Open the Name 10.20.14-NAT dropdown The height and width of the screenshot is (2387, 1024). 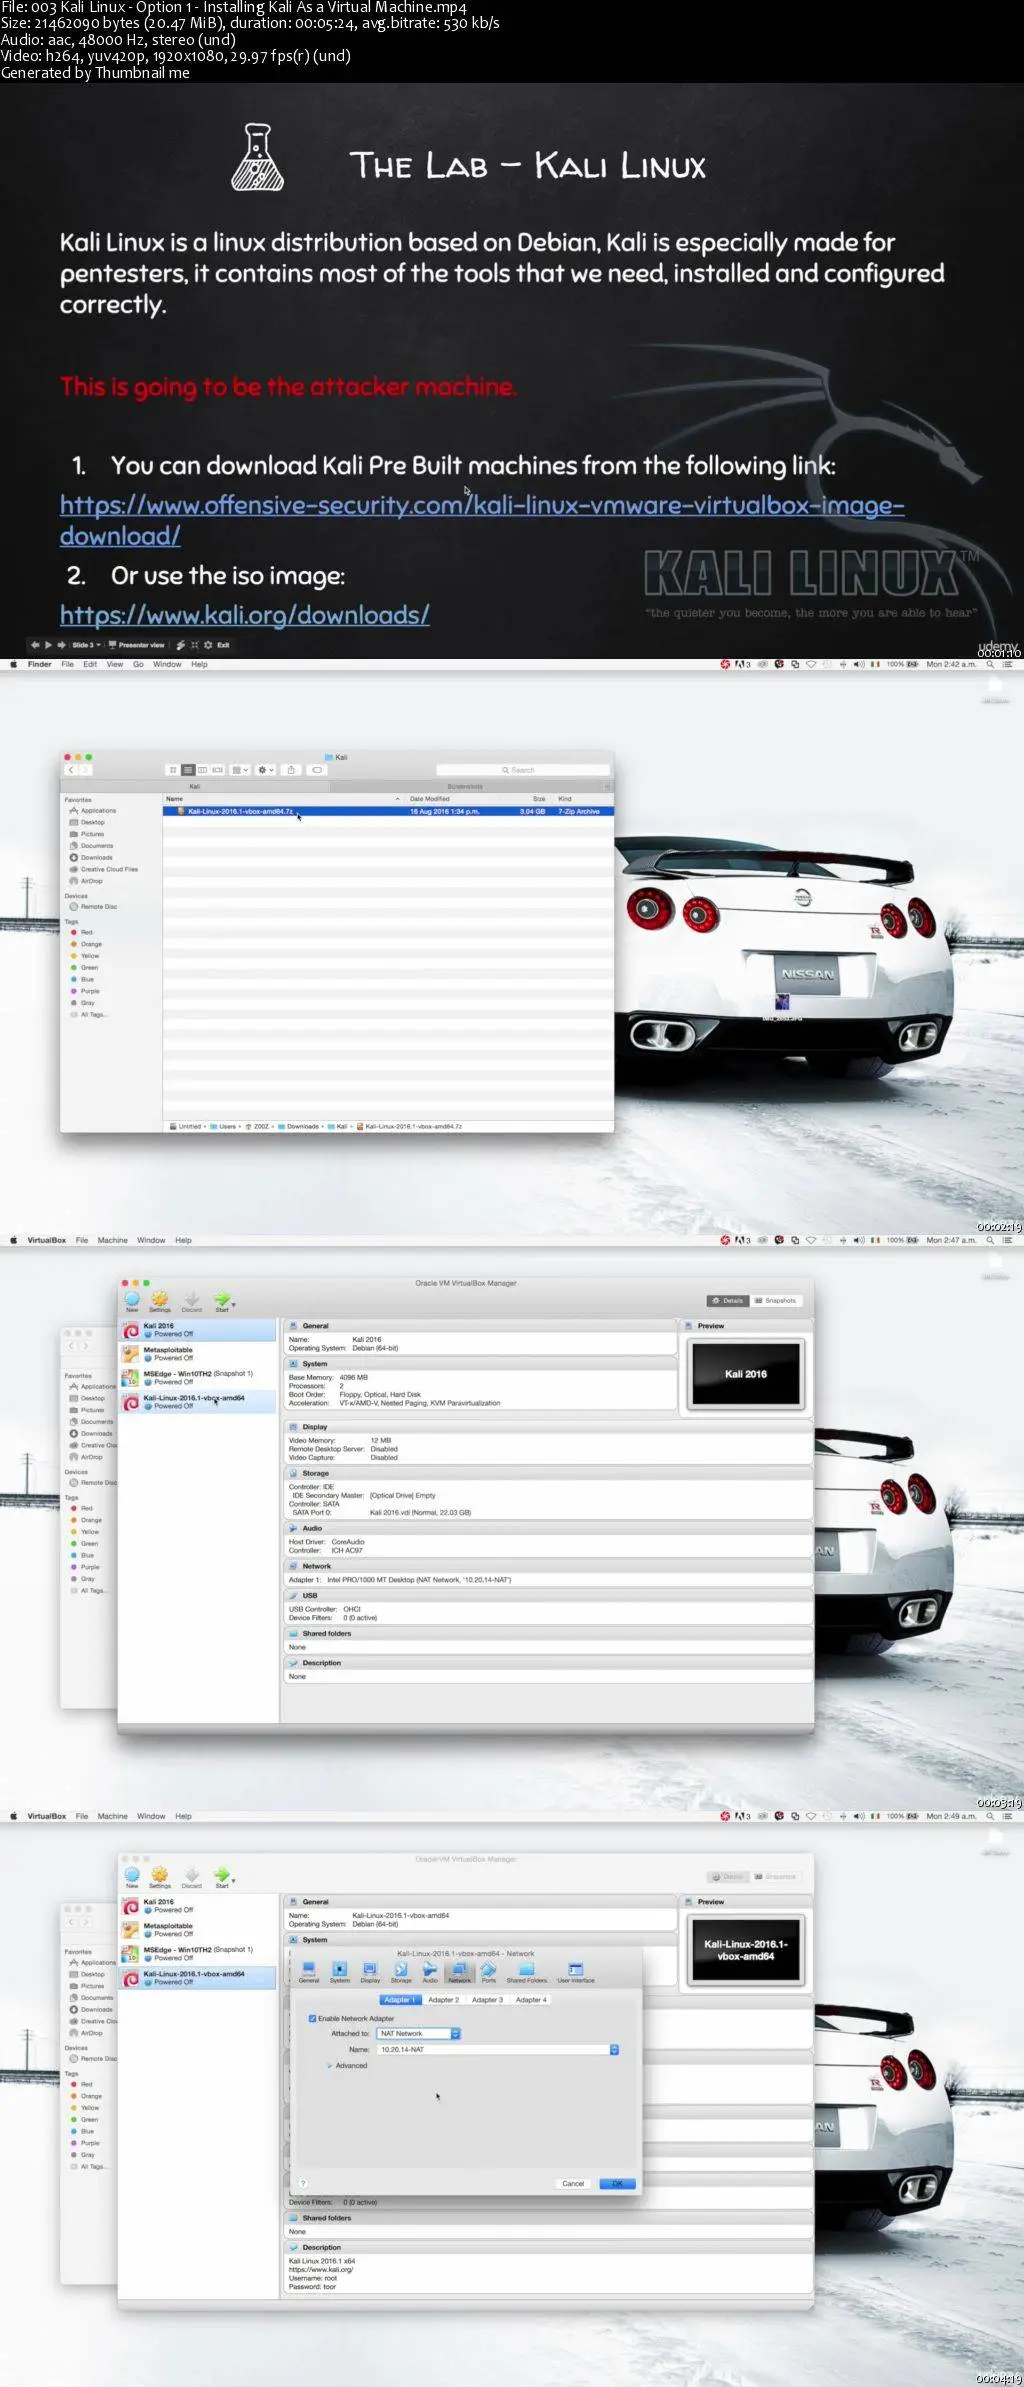(x=498, y=2049)
